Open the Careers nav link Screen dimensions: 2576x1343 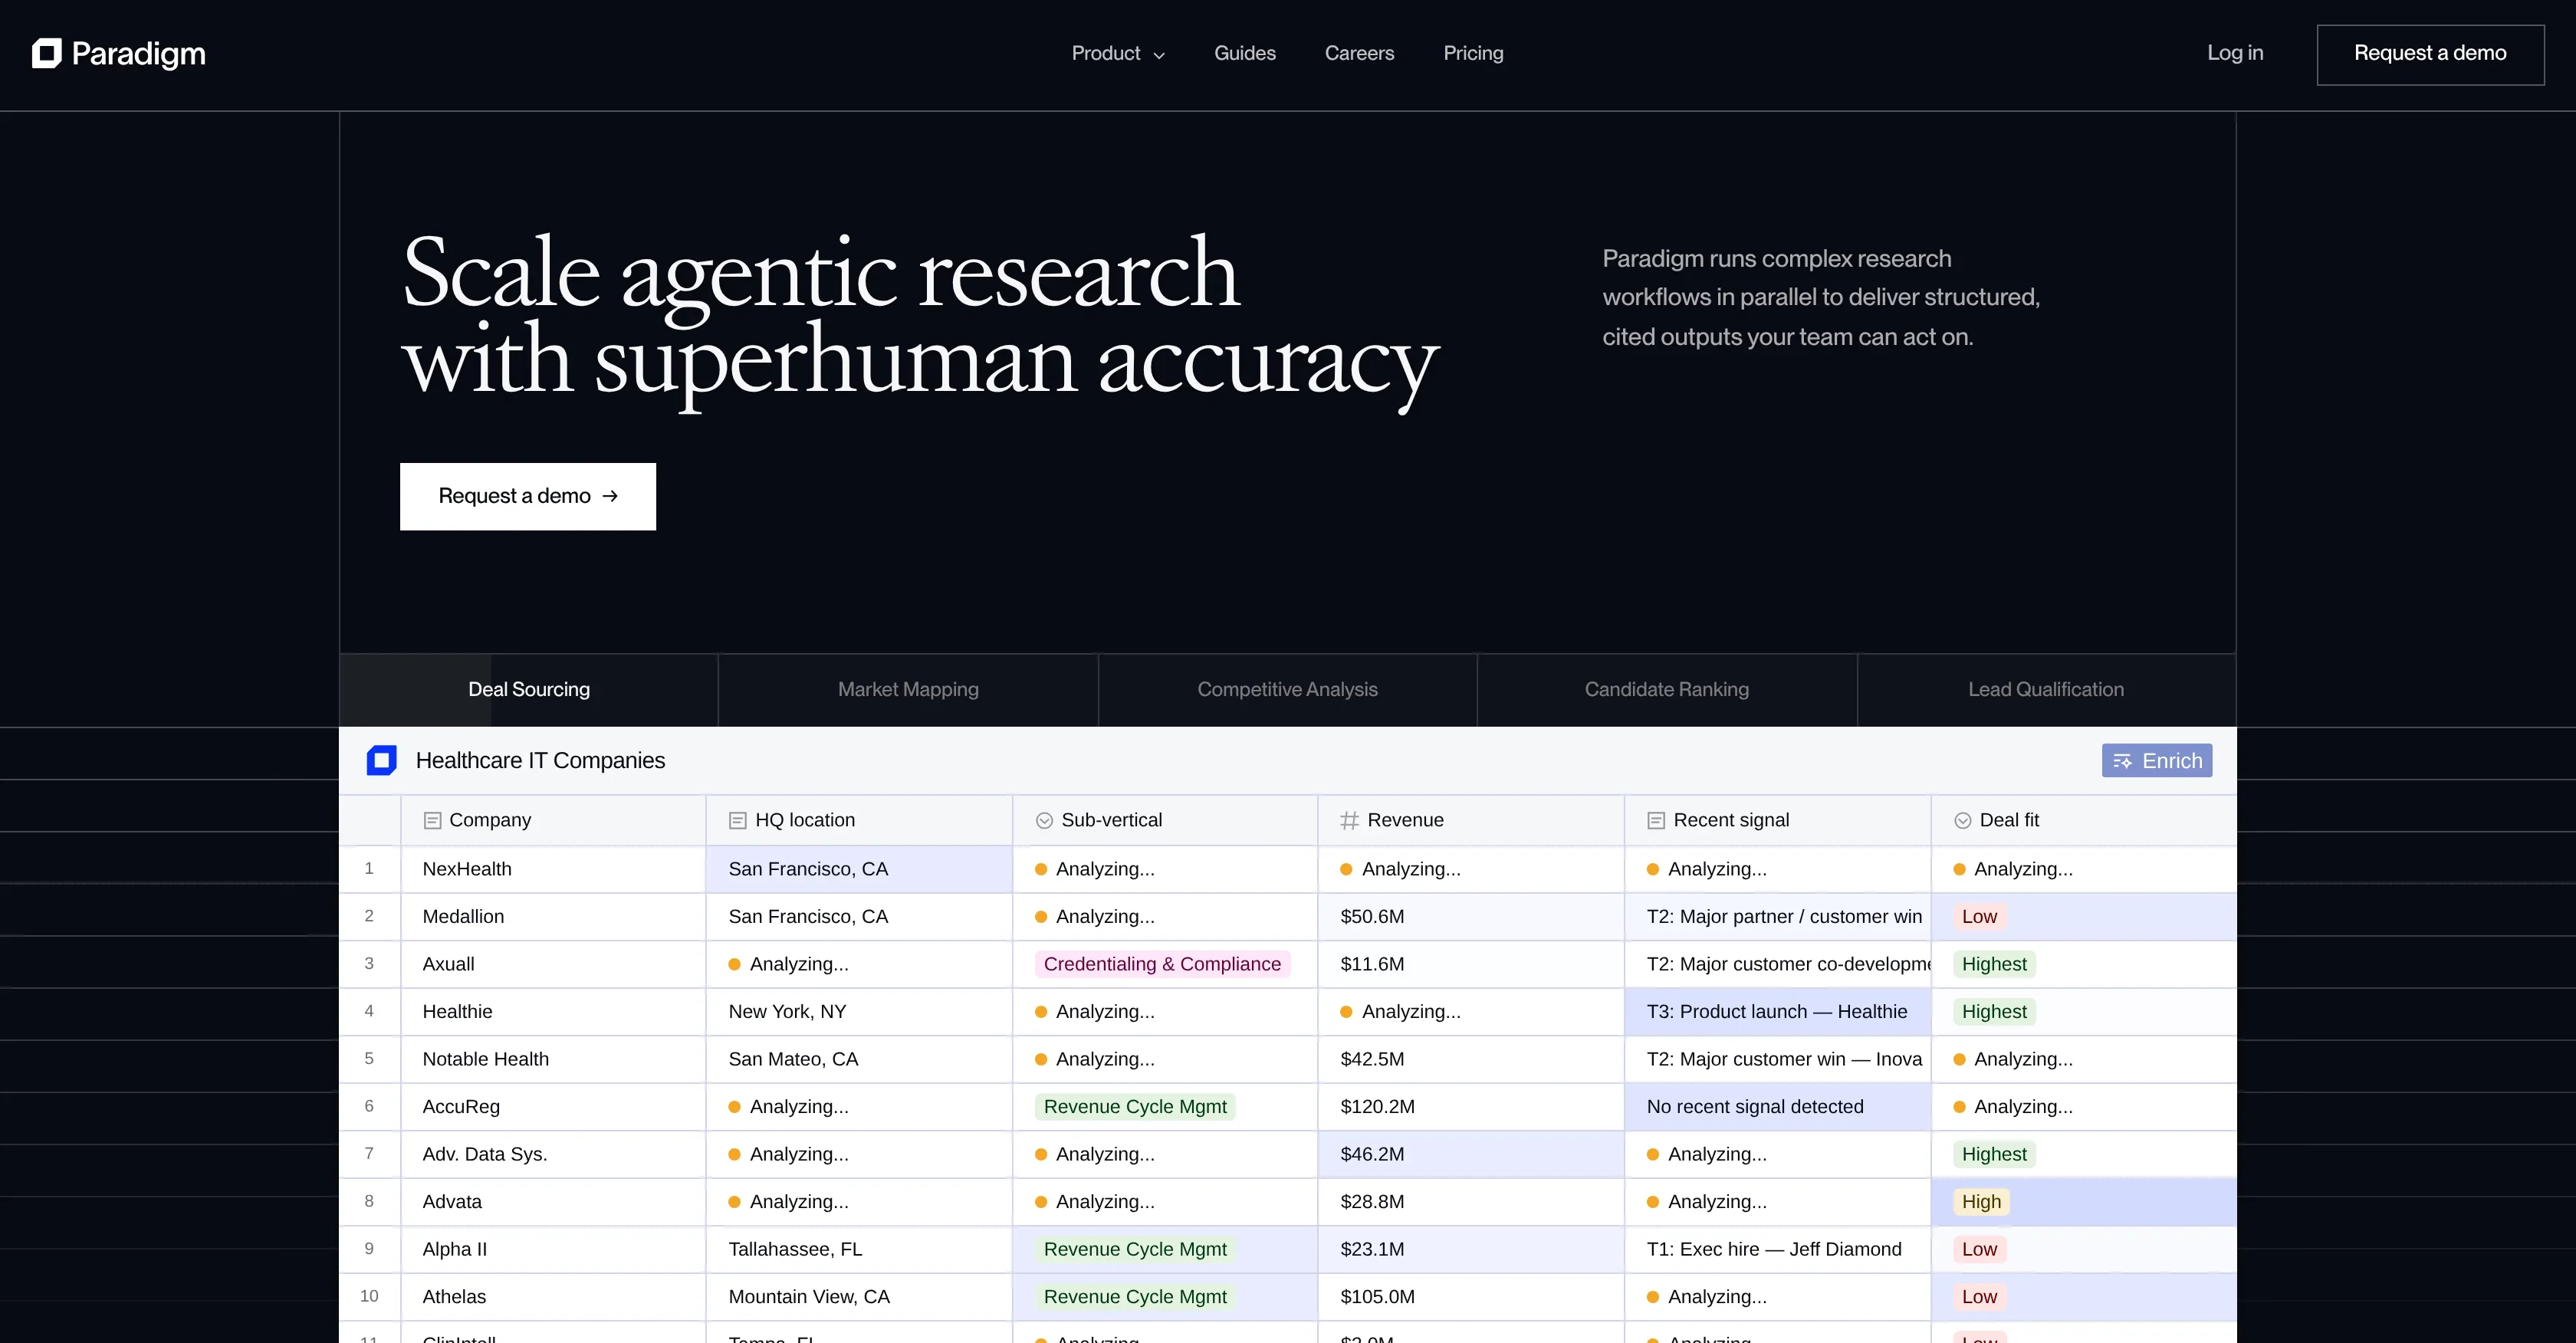[x=1359, y=53]
